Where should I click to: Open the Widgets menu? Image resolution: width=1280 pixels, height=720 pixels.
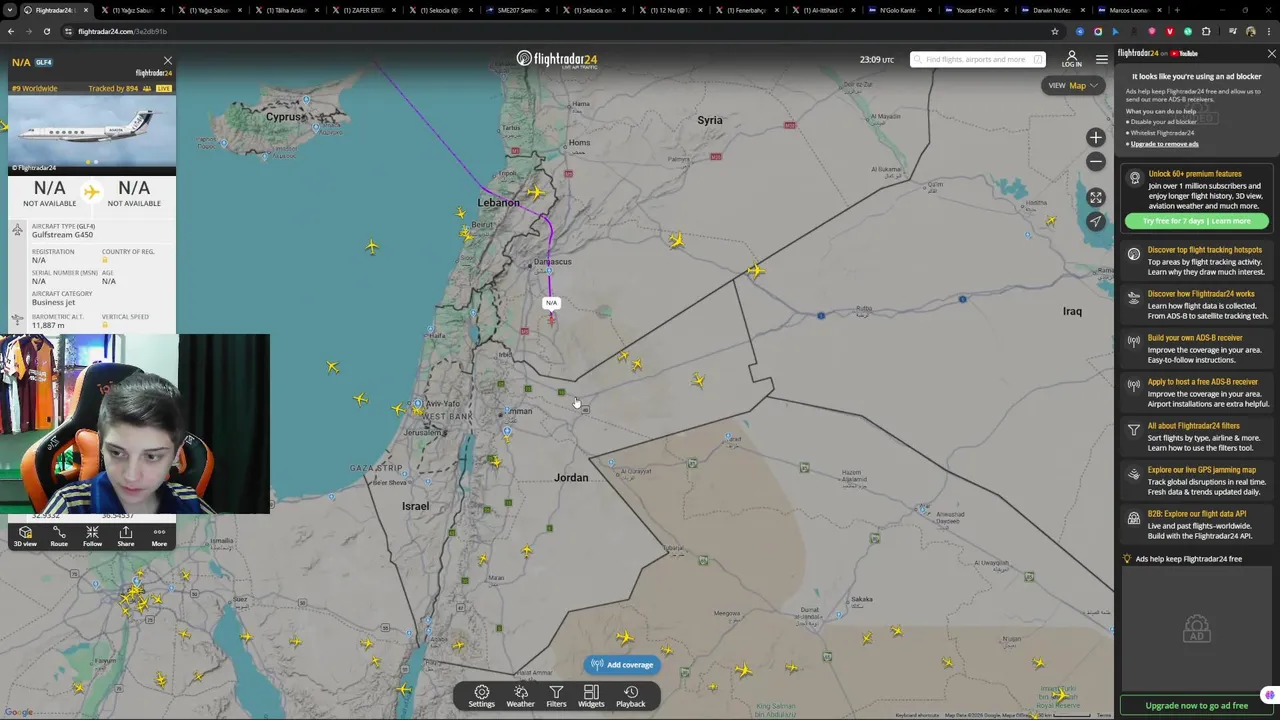591,696
